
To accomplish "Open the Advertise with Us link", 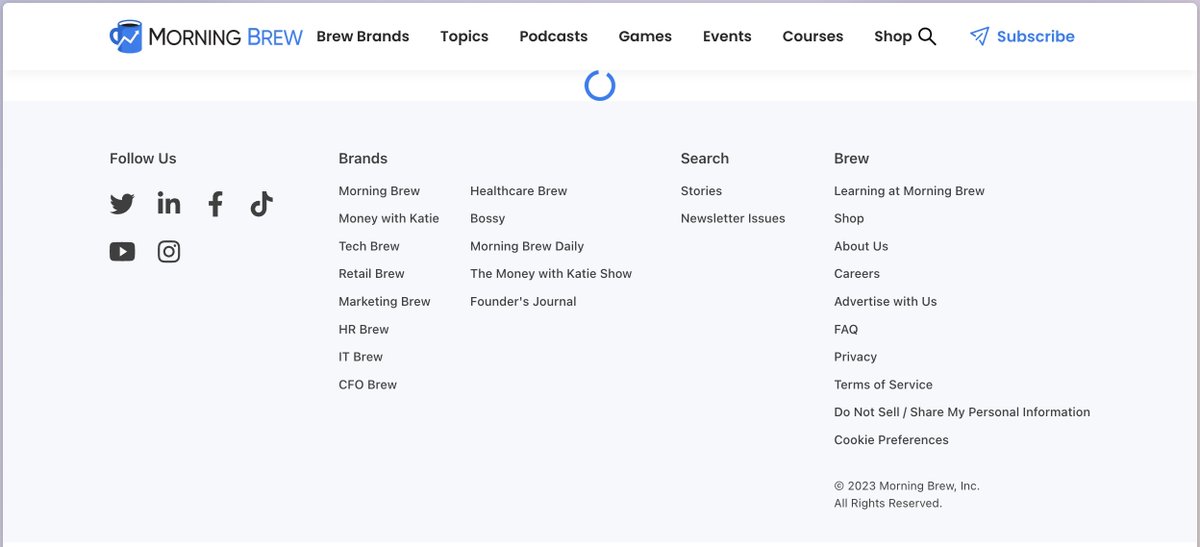I will (x=886, y=301).
